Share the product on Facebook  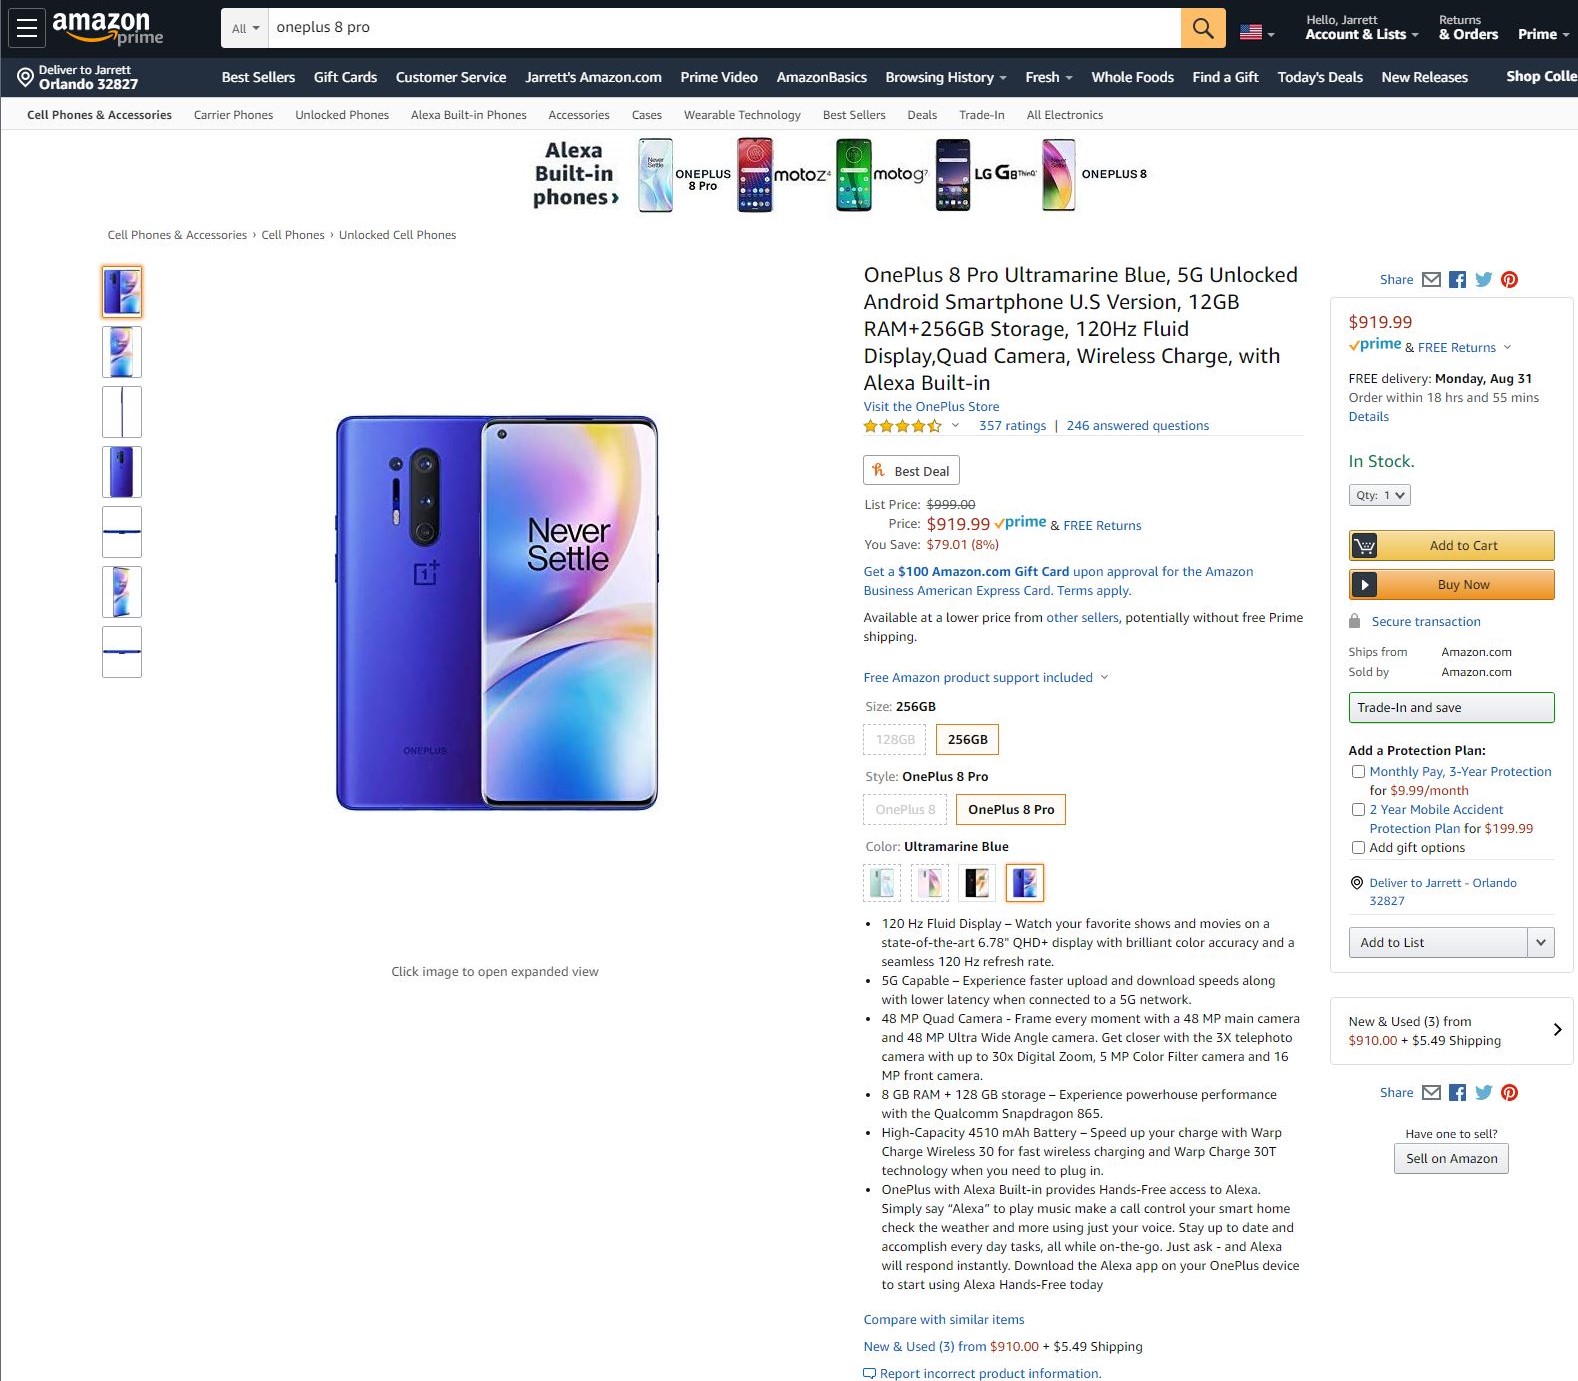(1457, 280)
